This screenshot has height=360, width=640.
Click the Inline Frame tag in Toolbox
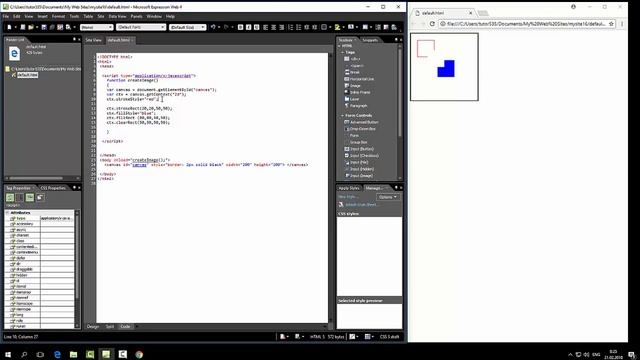pyautogui.click(x=358, y=92)
